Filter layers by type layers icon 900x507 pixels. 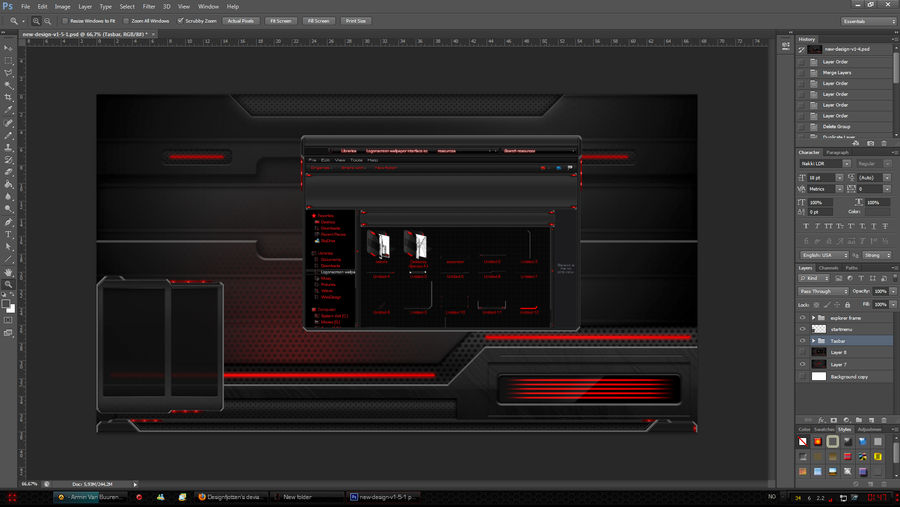(x=861, y=278)
